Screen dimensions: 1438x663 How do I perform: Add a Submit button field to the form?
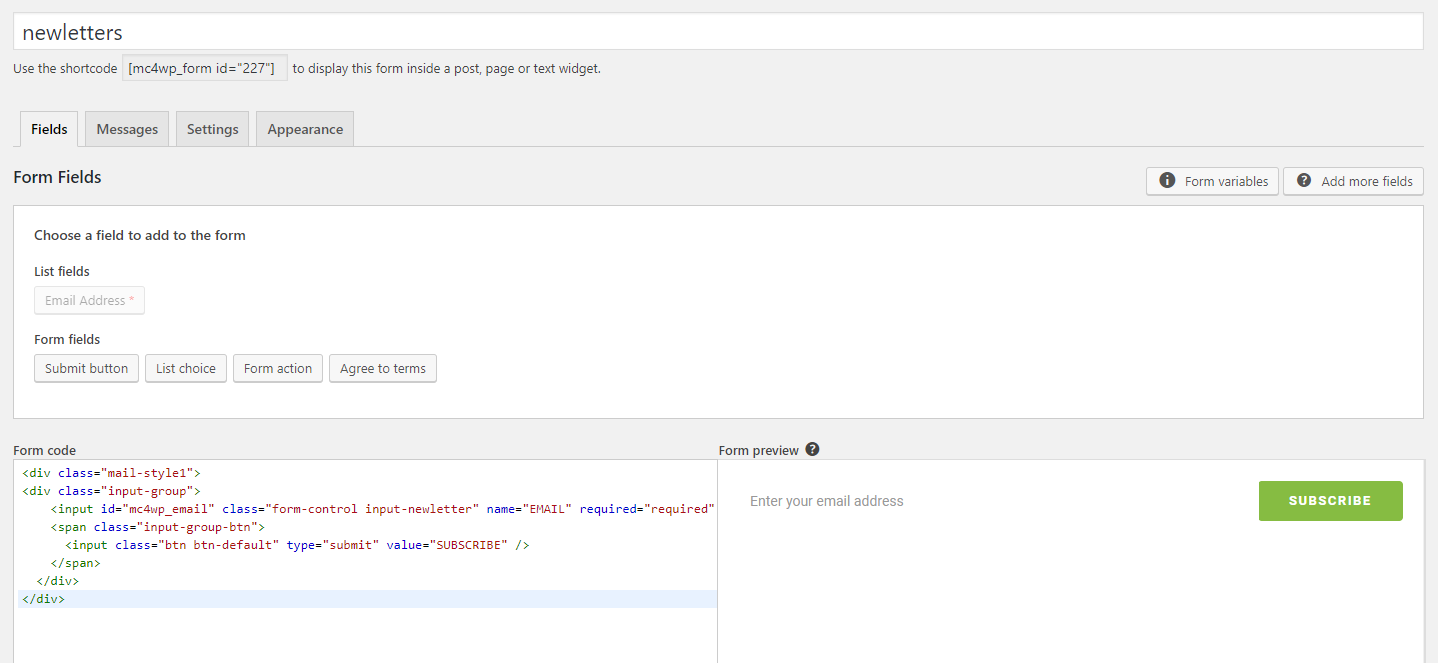pyautogui.click(x=86, y=368)
